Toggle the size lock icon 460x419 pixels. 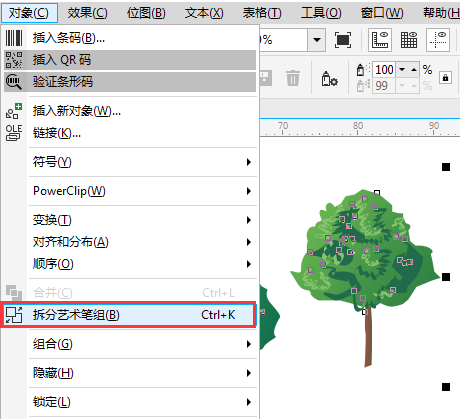[445, 77]
